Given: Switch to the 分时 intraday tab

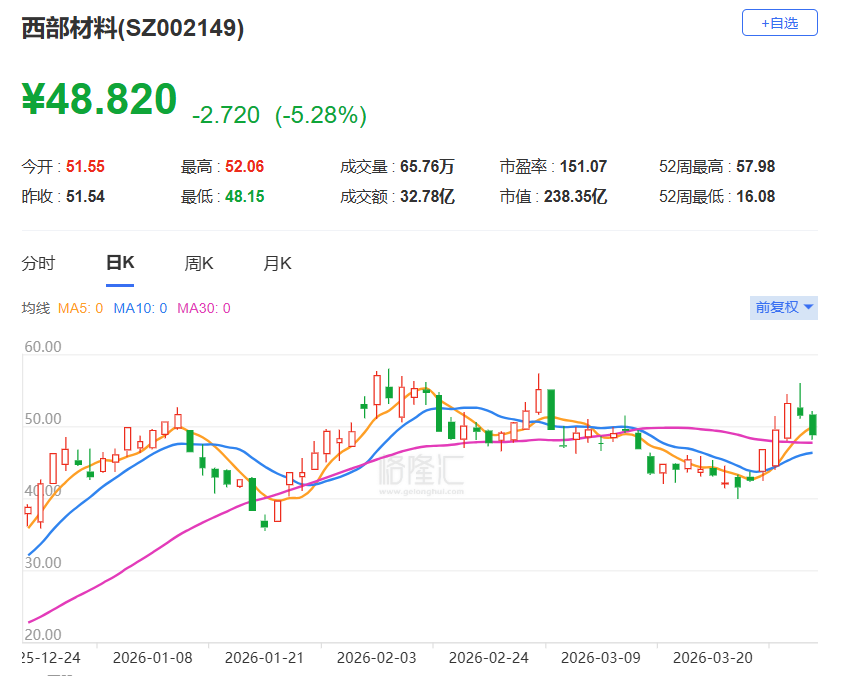Looking at the screenshot, I should coord(39,264).
